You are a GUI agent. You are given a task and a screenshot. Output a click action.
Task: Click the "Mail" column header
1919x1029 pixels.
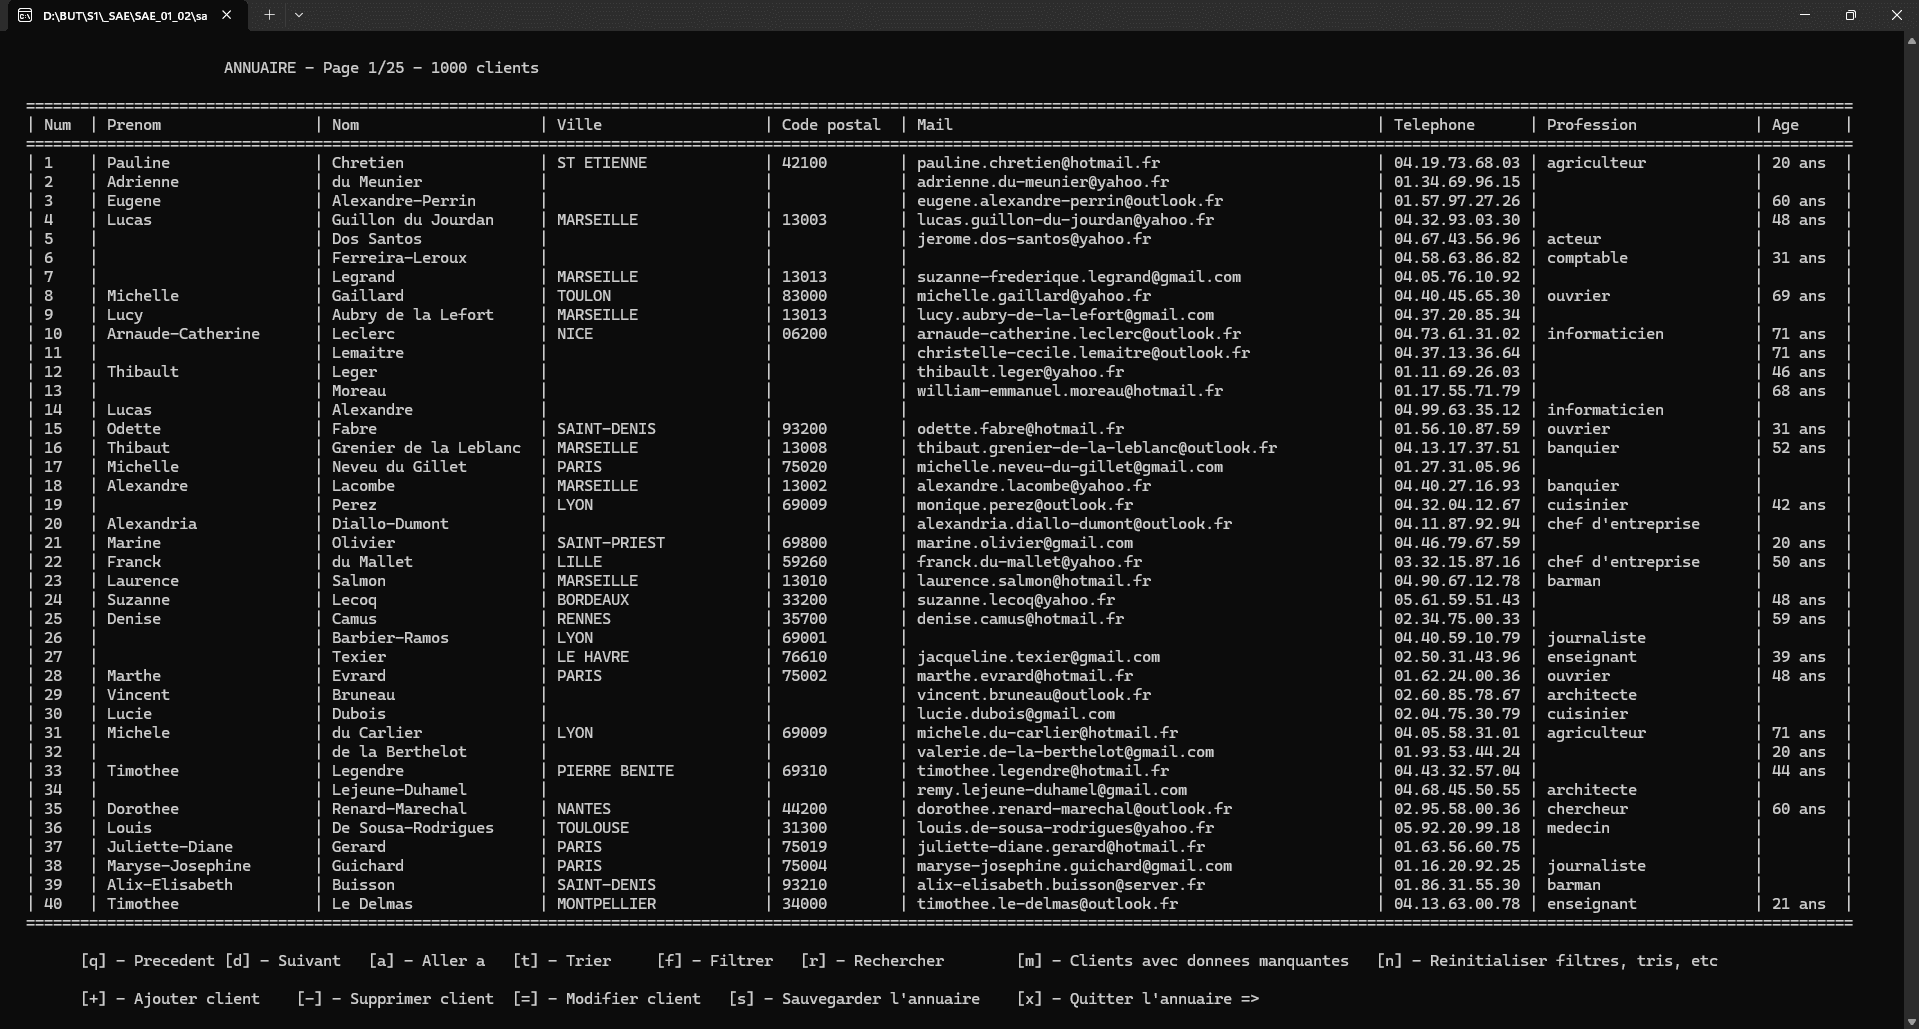click(x=934, y=125)
